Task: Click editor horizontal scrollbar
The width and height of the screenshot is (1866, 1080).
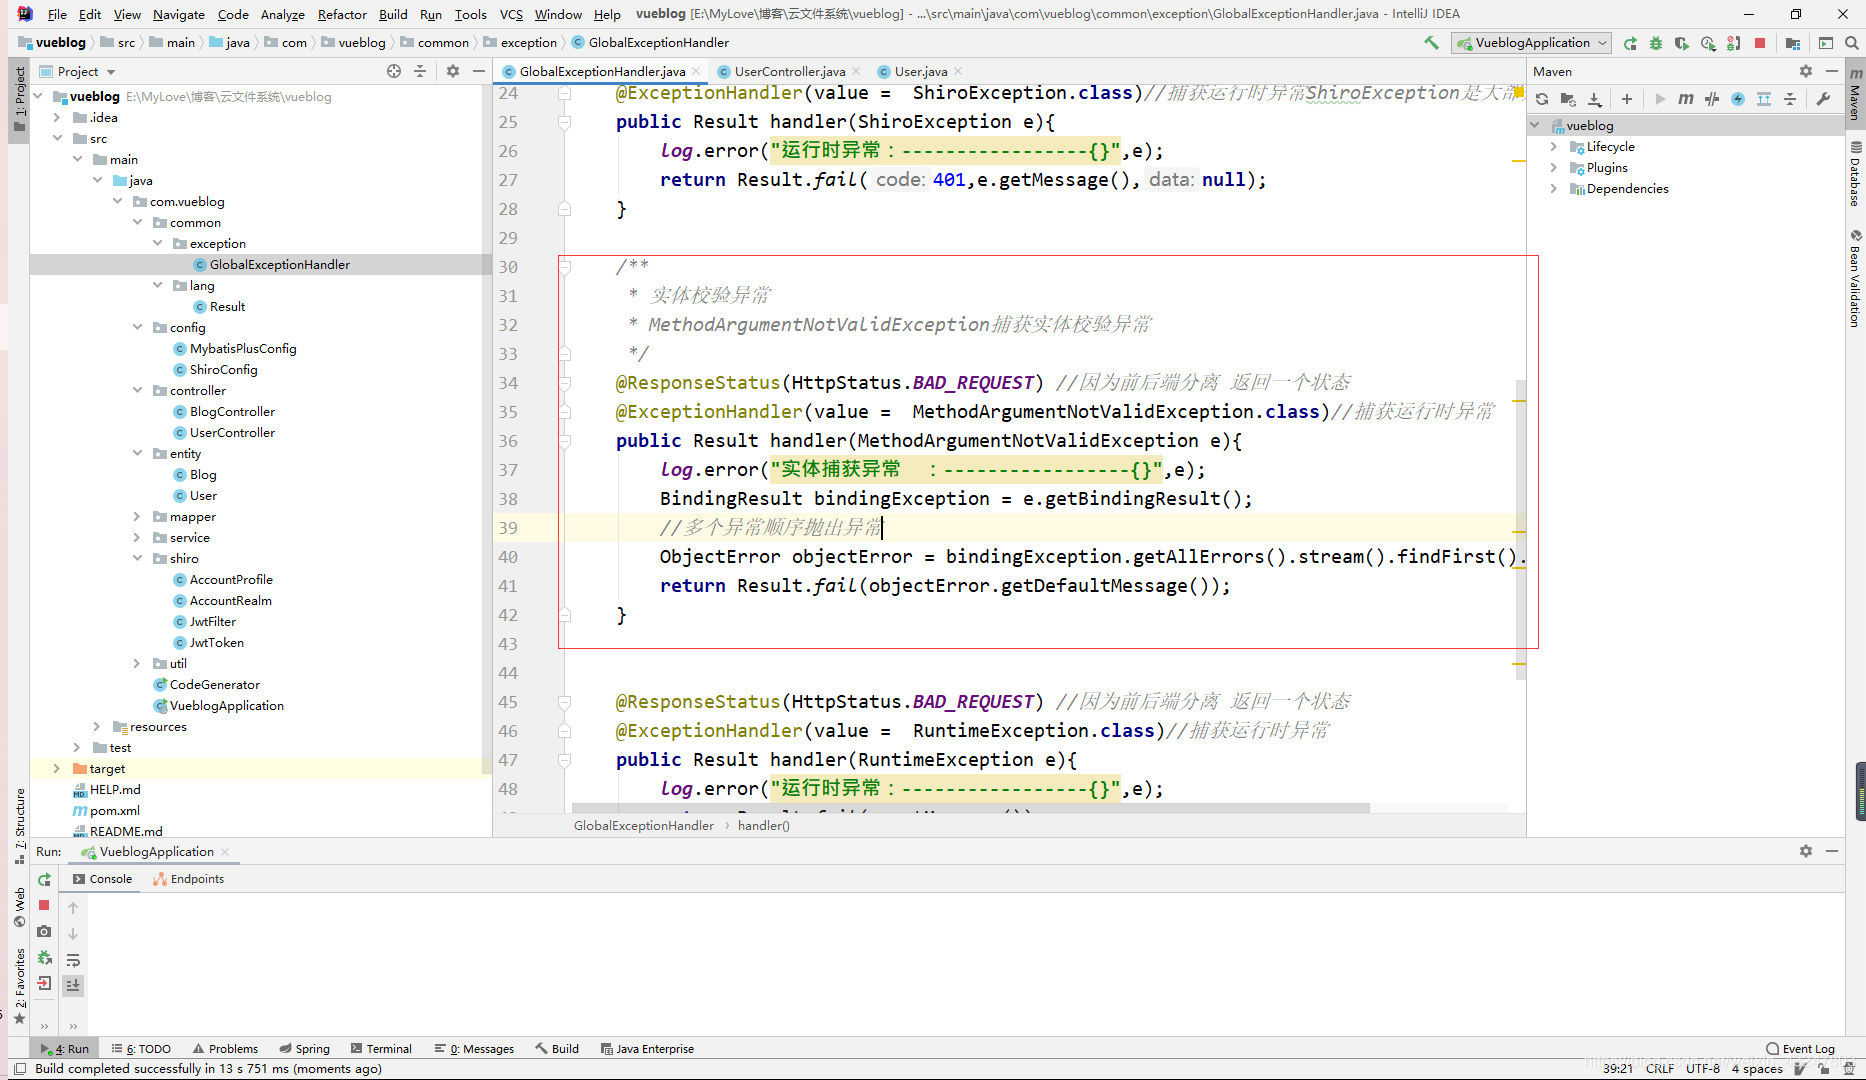Action: tap(970, 808)
